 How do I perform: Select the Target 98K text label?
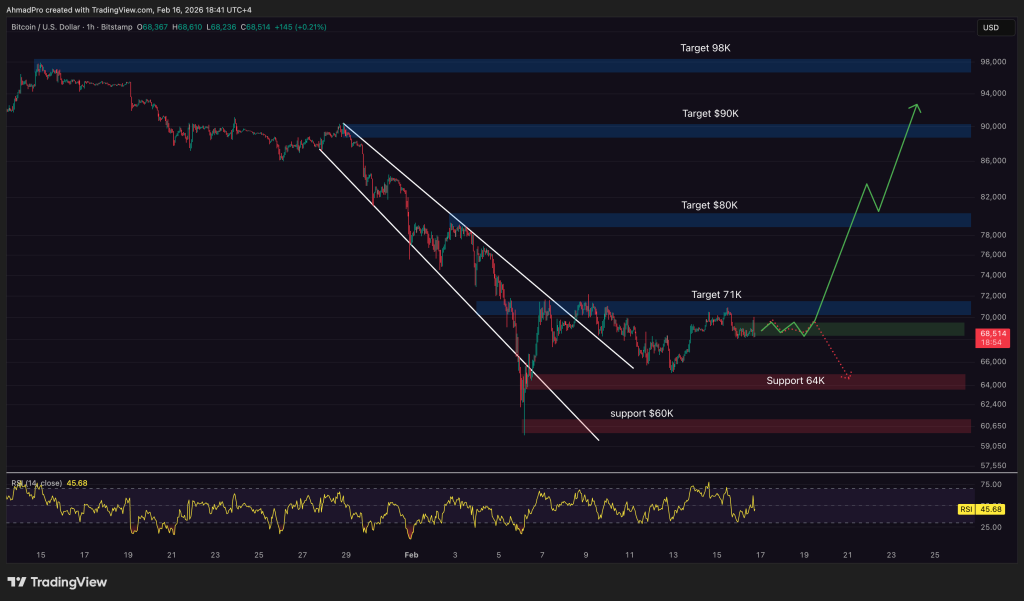pos(707,48)
